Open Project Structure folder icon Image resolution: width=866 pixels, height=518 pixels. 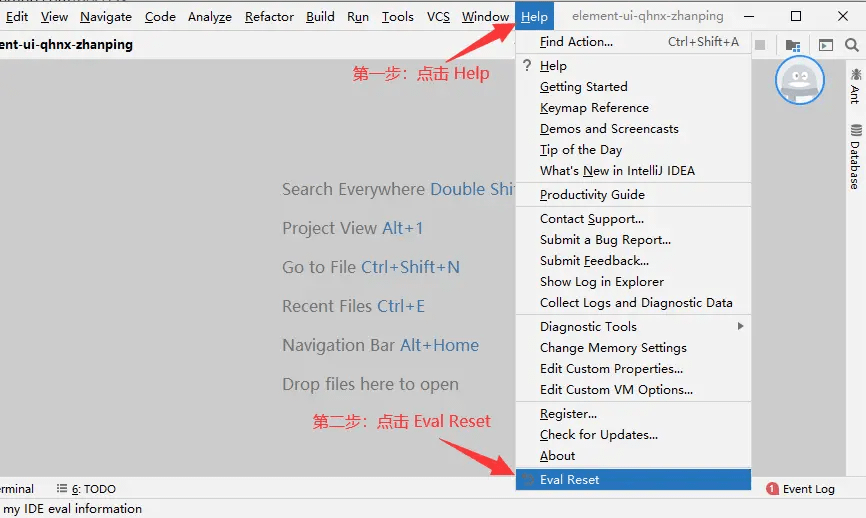click(793, 45)
